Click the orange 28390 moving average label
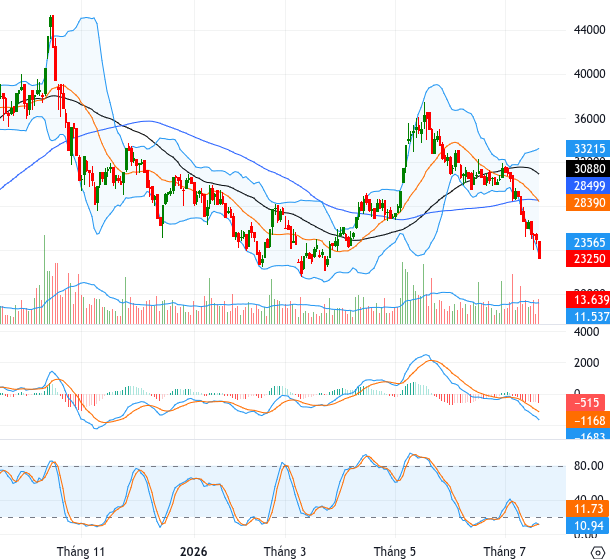This screenshot has height=559, width=610. pyautogui.click(x=588, y=203)
